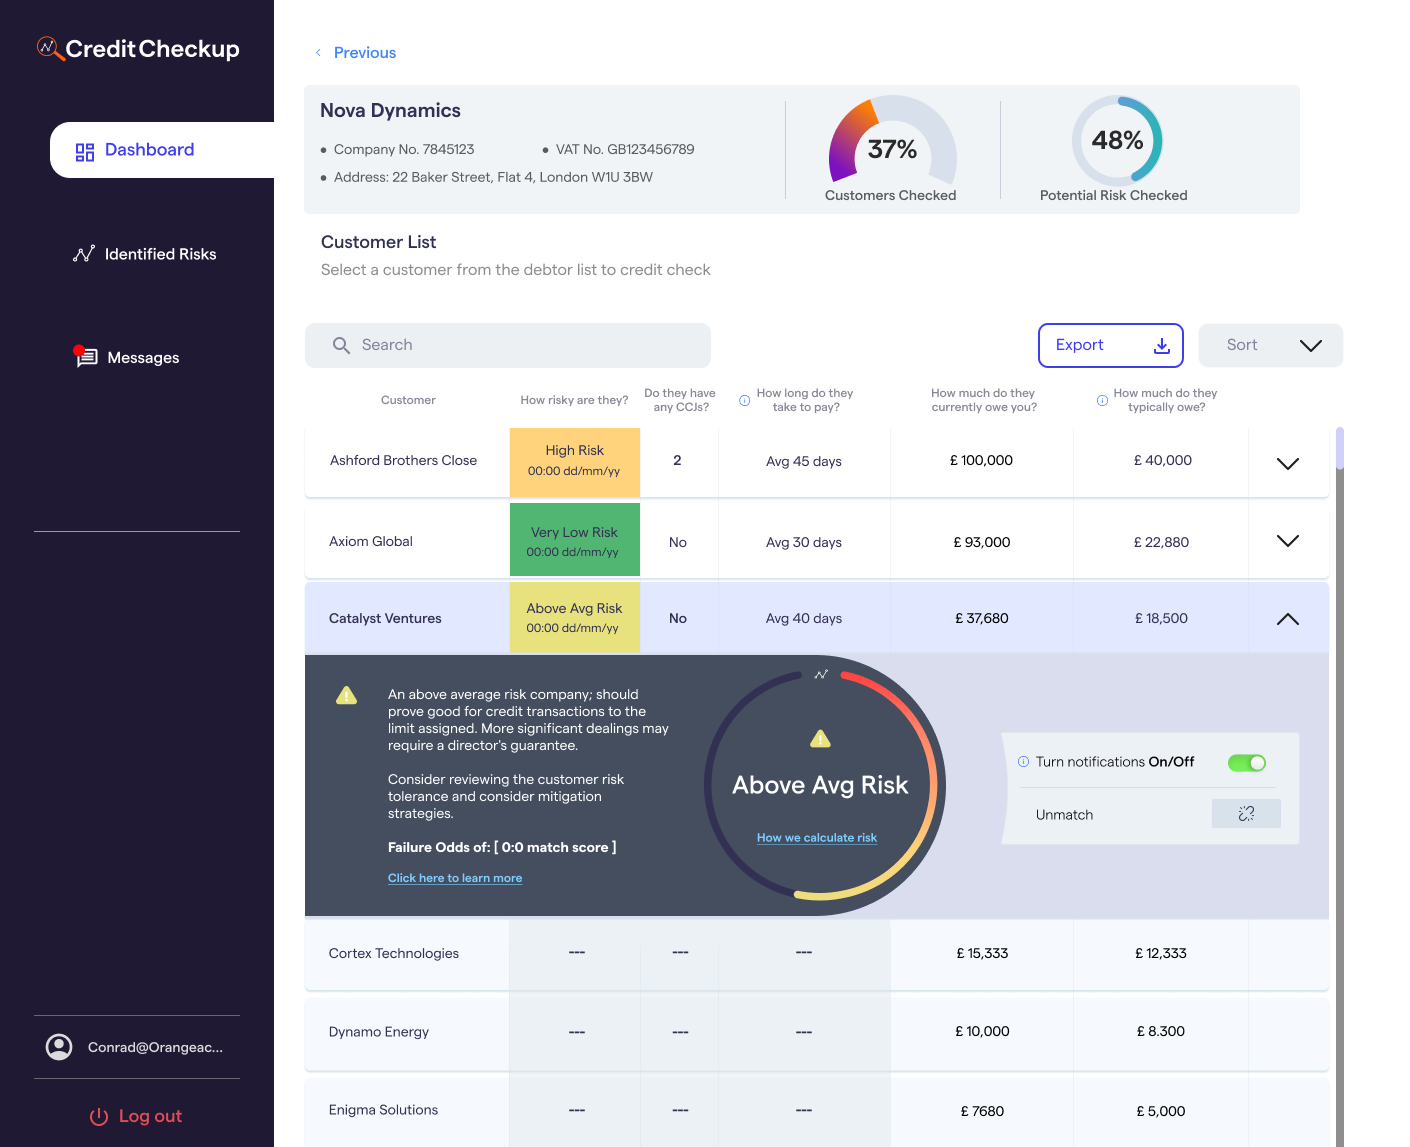Click the Messages icon with red notification dot

(86, 357)
